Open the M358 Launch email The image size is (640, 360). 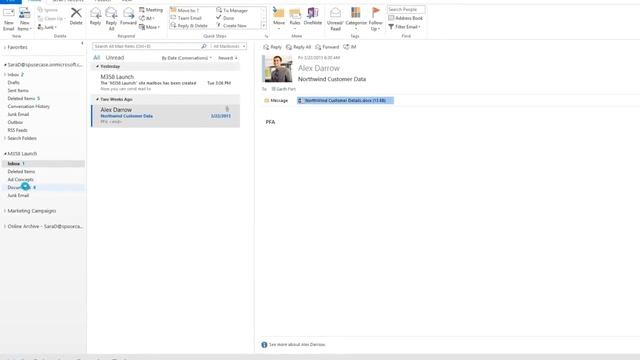(165, 82)
